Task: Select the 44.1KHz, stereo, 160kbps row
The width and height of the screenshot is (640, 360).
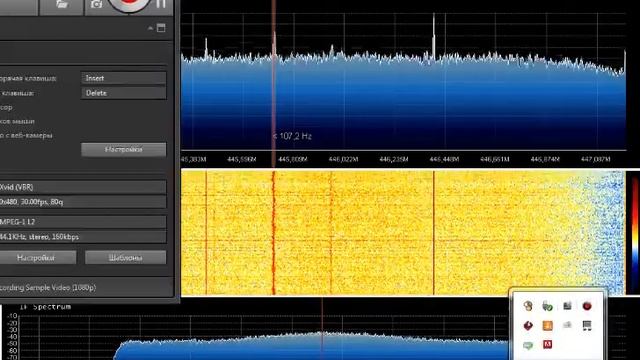Action: pyautogui.click(x=83, y=237)
